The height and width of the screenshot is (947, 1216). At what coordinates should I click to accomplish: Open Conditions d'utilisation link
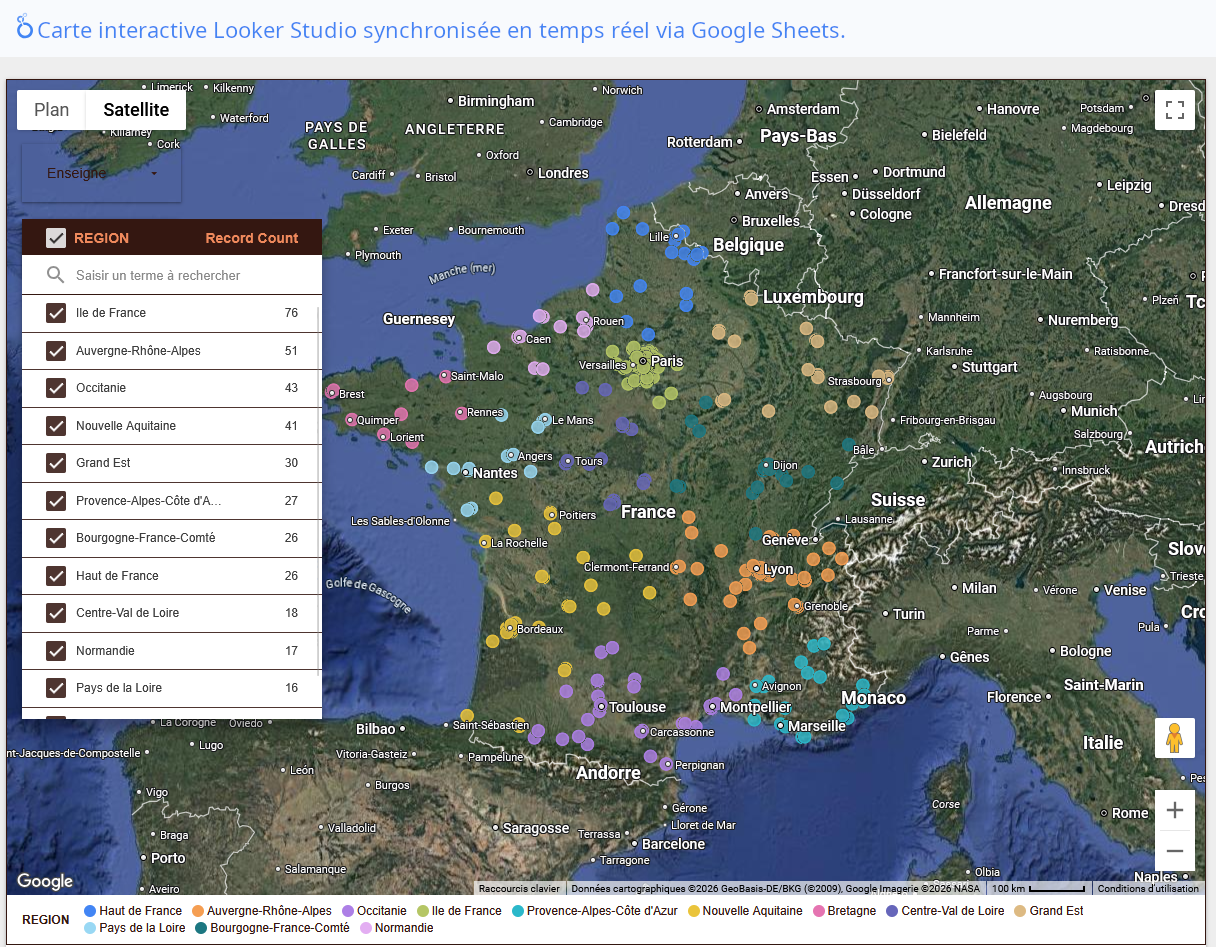point(1147,888)
